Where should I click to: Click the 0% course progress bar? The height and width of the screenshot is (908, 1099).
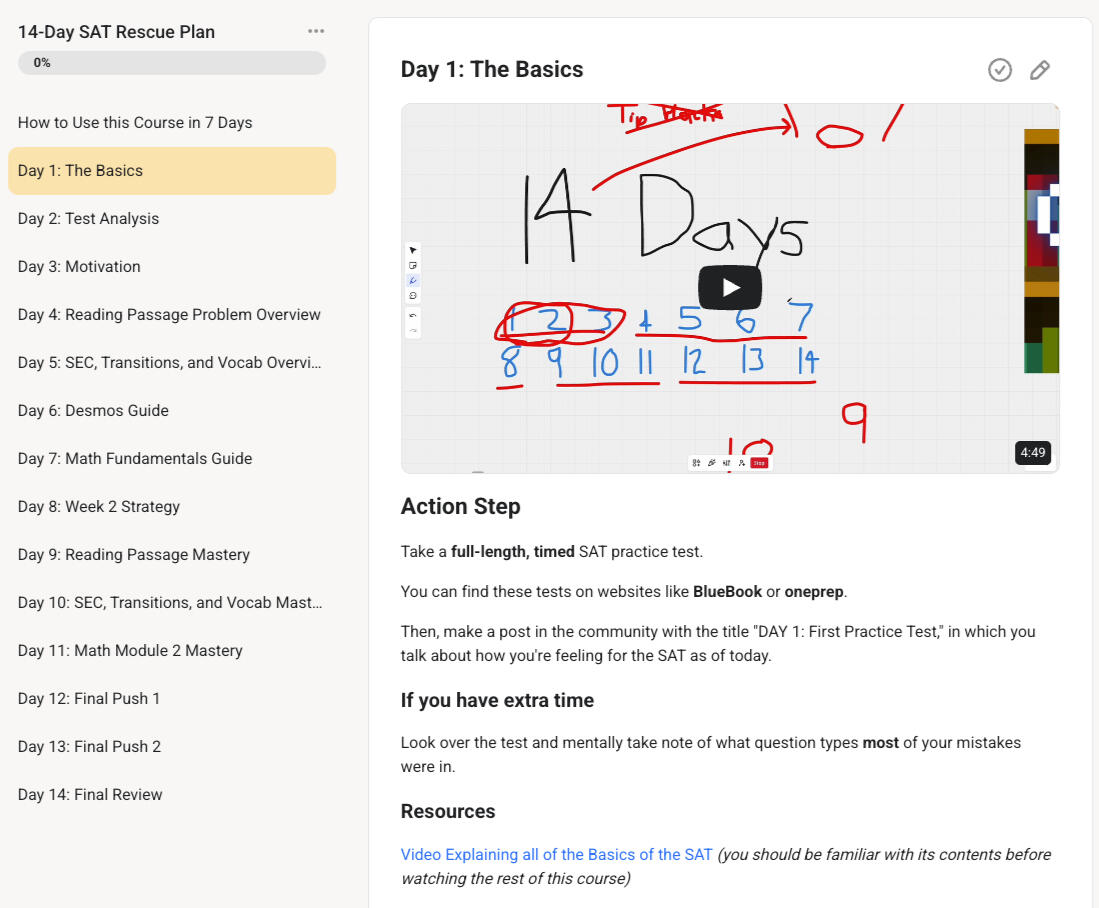click(x=172, y=63)
